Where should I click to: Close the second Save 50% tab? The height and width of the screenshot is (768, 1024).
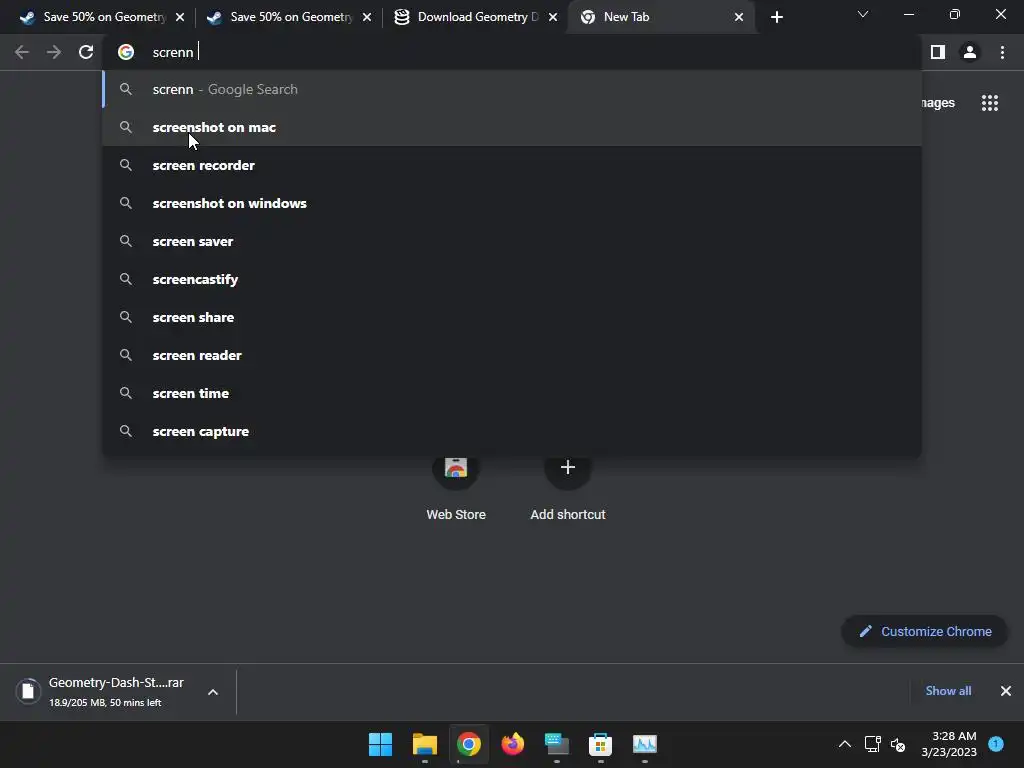[367, 18]
